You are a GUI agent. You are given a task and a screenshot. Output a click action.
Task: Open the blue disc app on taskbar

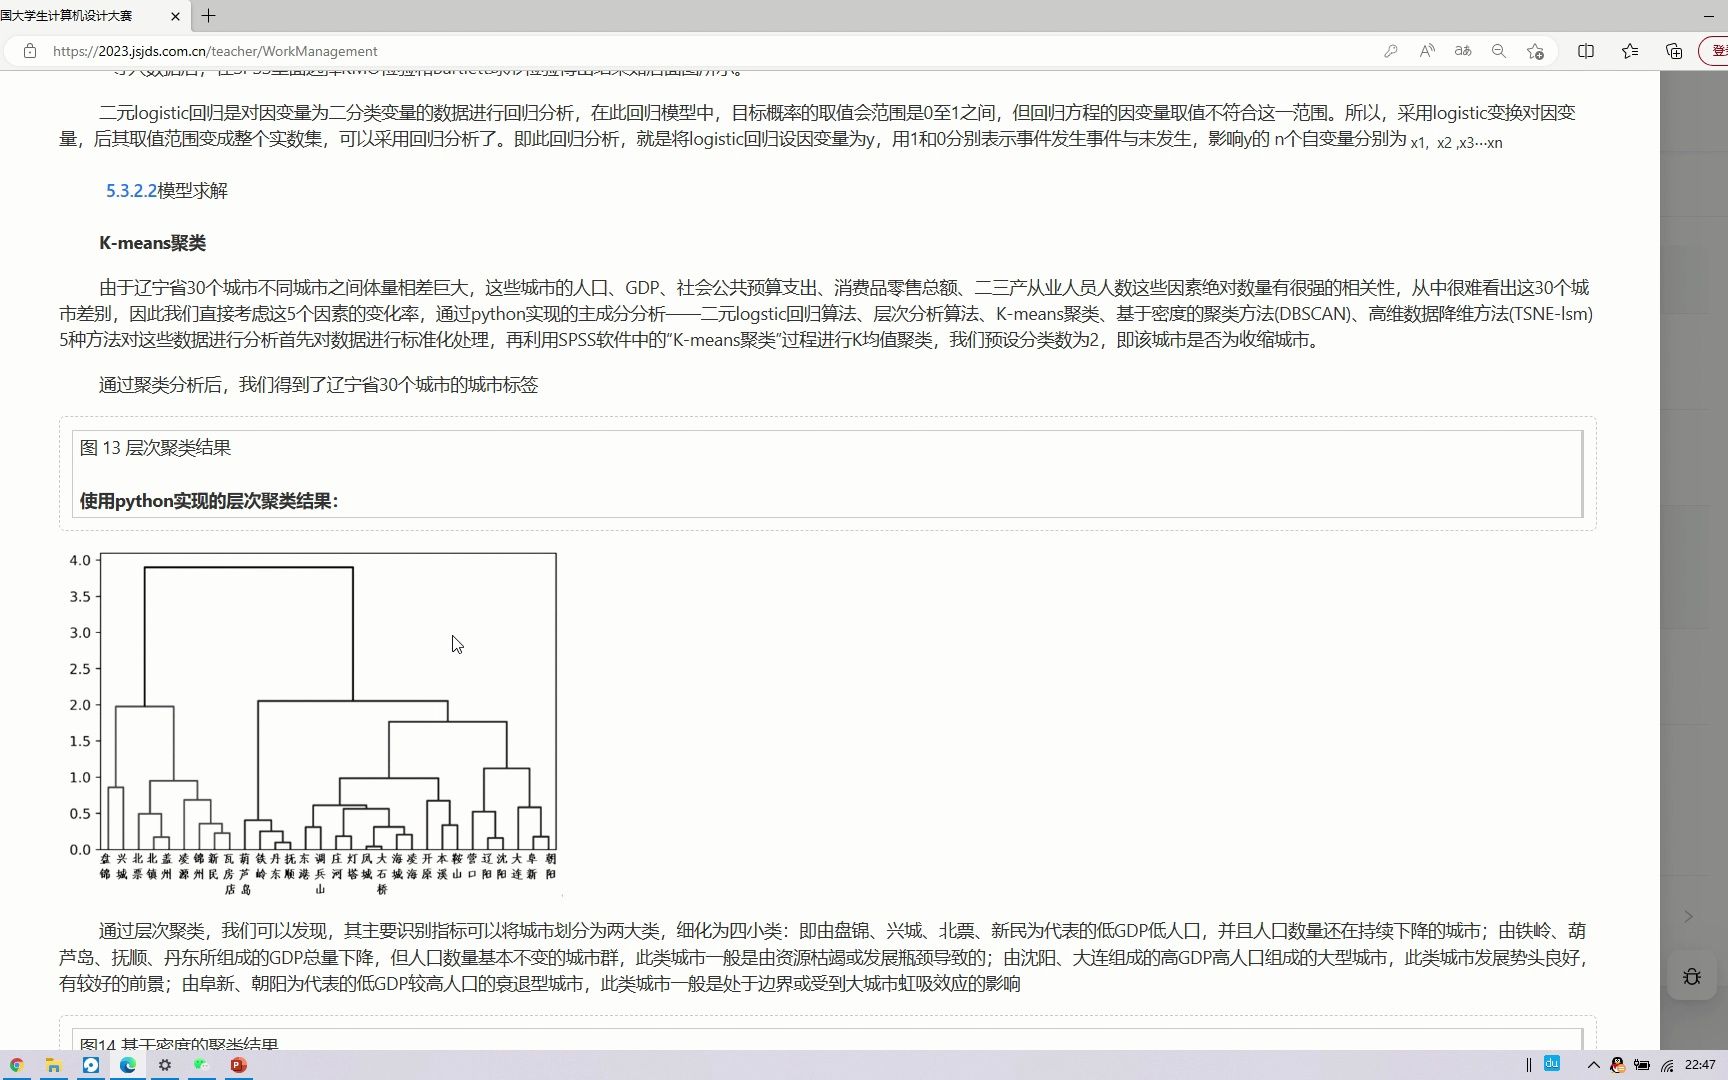[x=91, y=1065]
